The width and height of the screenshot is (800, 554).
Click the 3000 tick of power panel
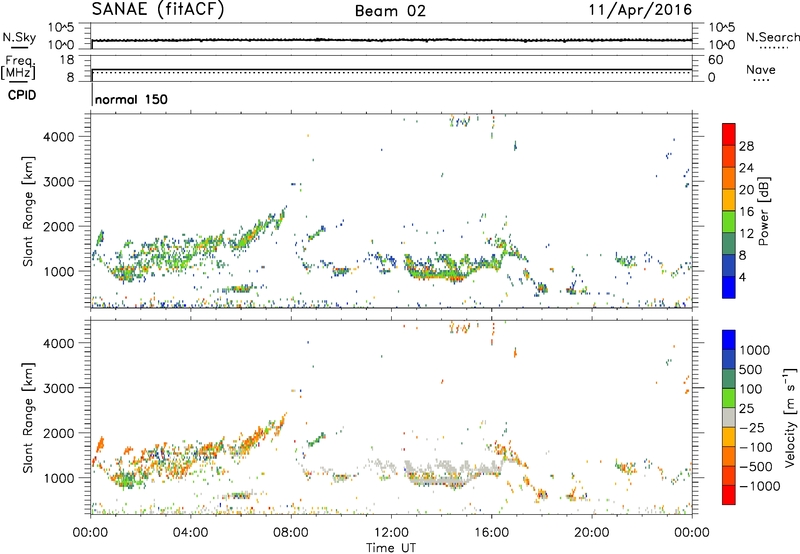coord(59,182)
